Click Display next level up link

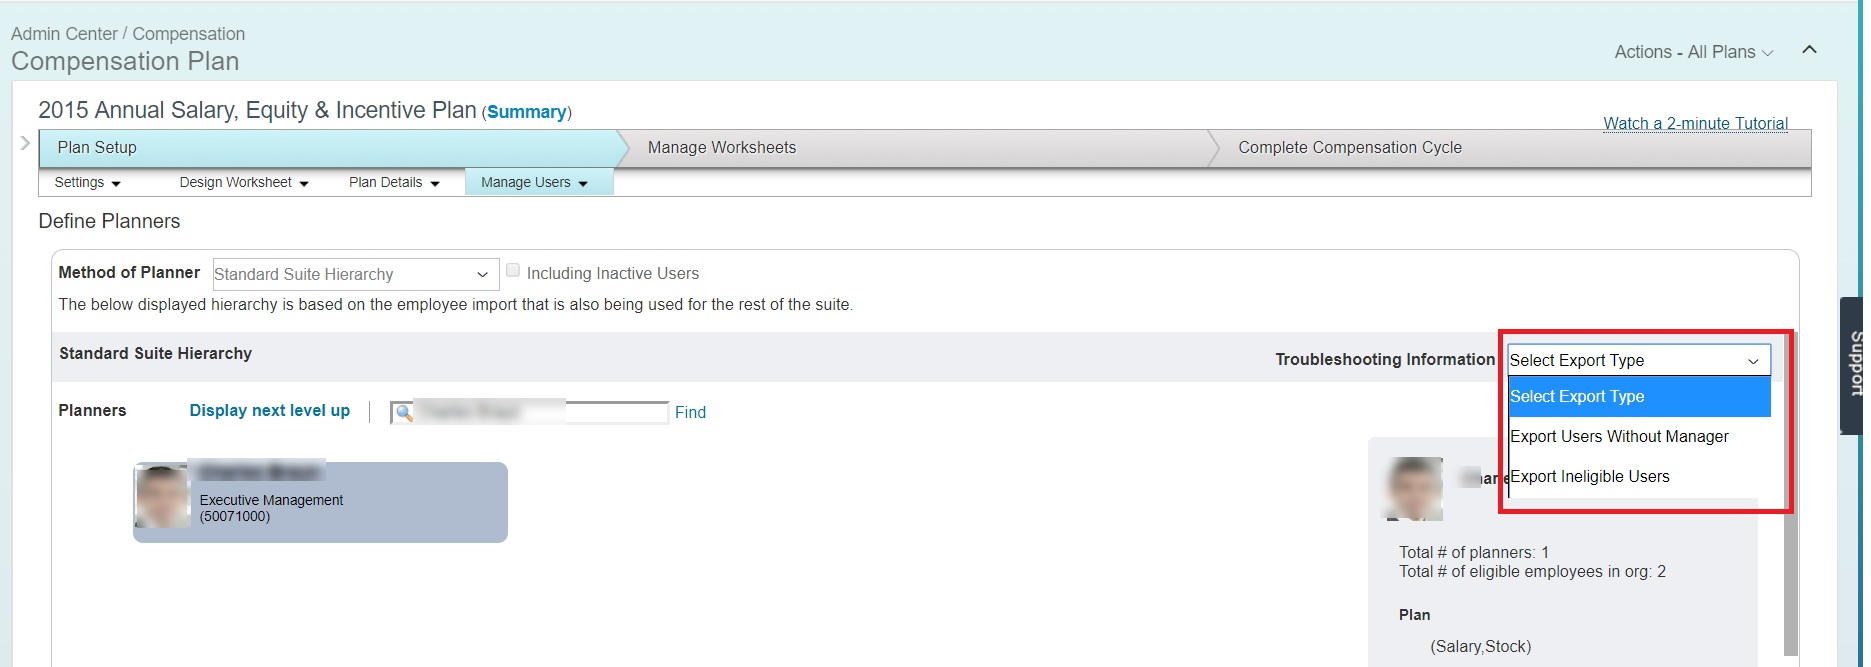[x=270, y=411]
